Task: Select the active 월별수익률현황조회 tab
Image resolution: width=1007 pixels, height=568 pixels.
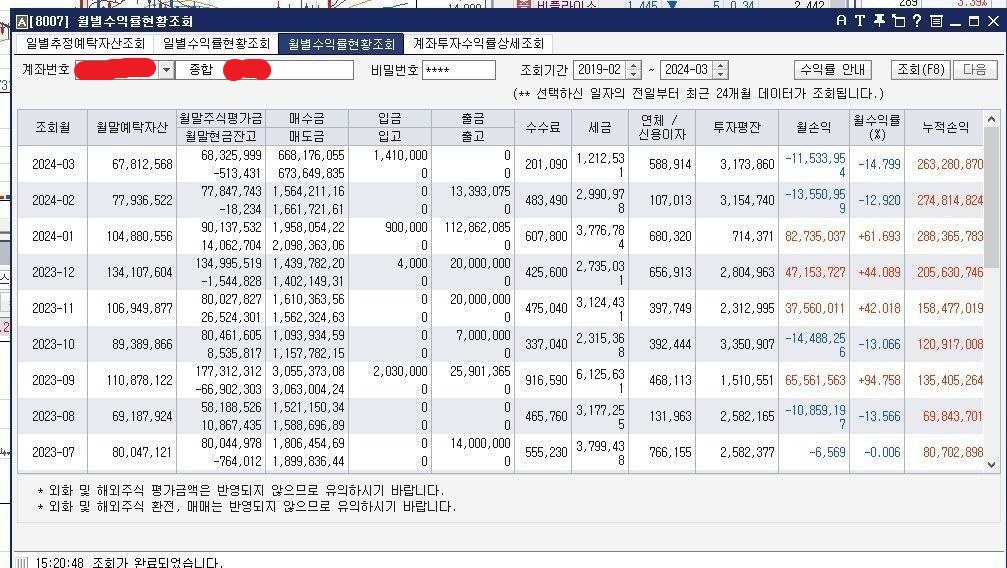Action: [x=341, y=44]
